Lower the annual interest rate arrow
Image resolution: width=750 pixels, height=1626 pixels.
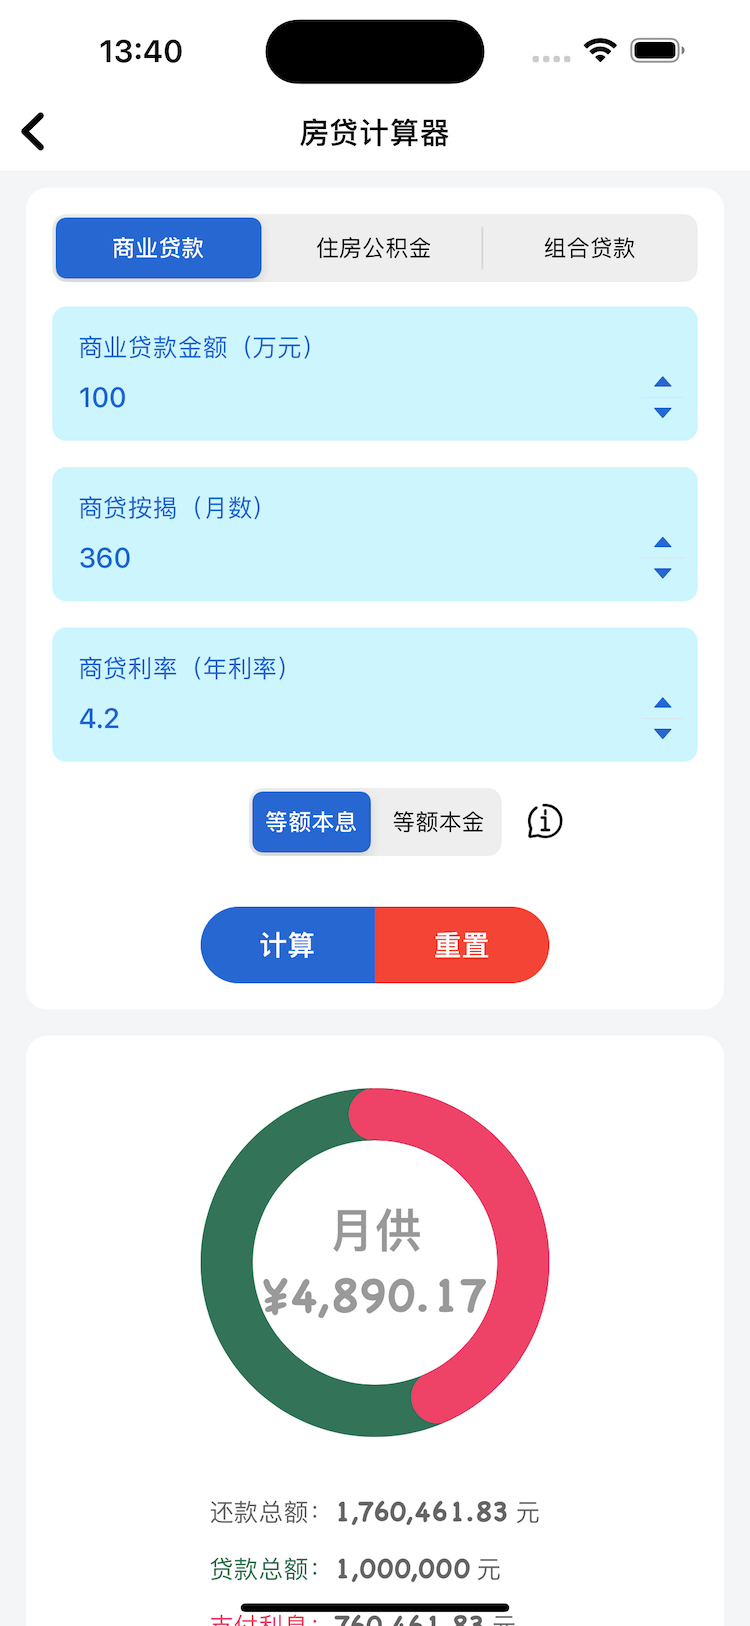pyautogui.click(x=662, y=734)
